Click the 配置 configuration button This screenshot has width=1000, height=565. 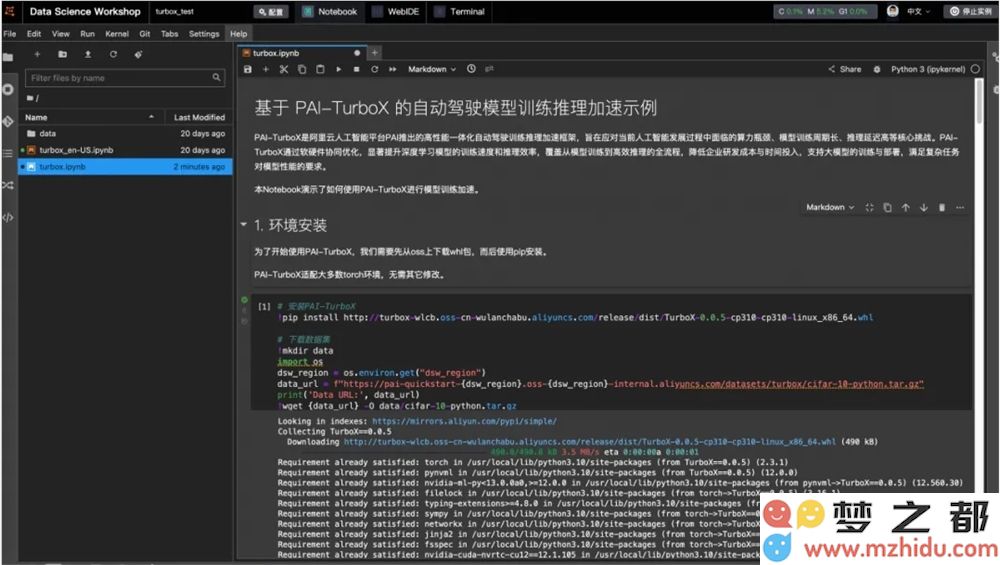[x=271, y=11]
